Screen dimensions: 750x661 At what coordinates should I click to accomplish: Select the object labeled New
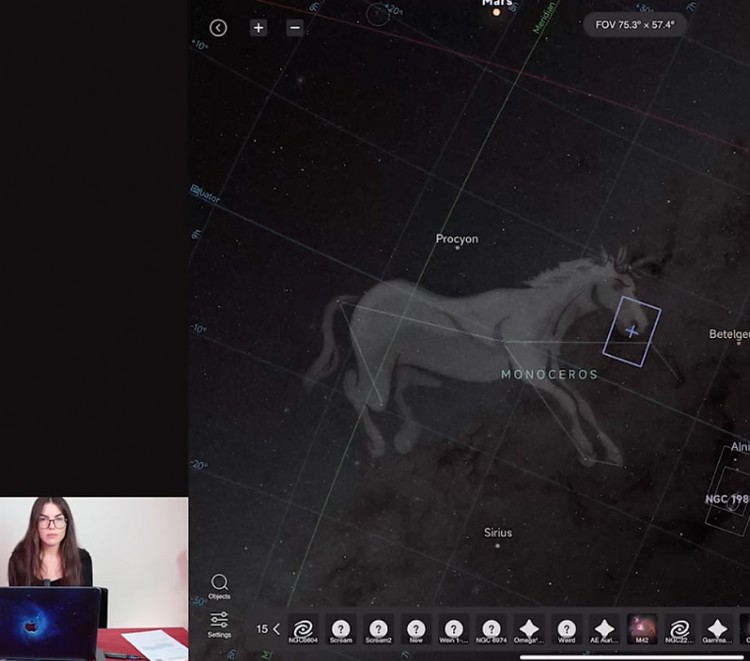tap(416, 629)
